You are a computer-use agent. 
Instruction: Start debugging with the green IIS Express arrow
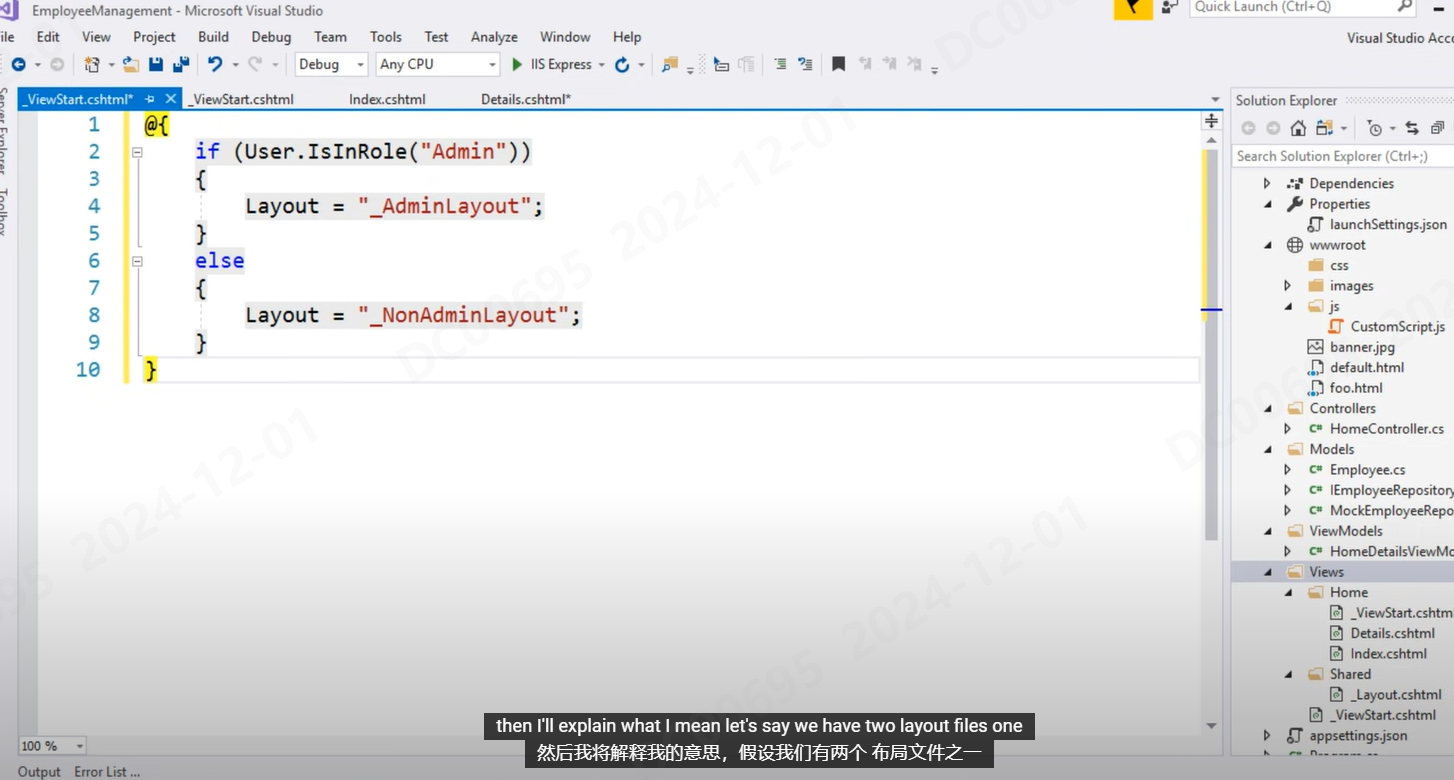coord(517,64)
